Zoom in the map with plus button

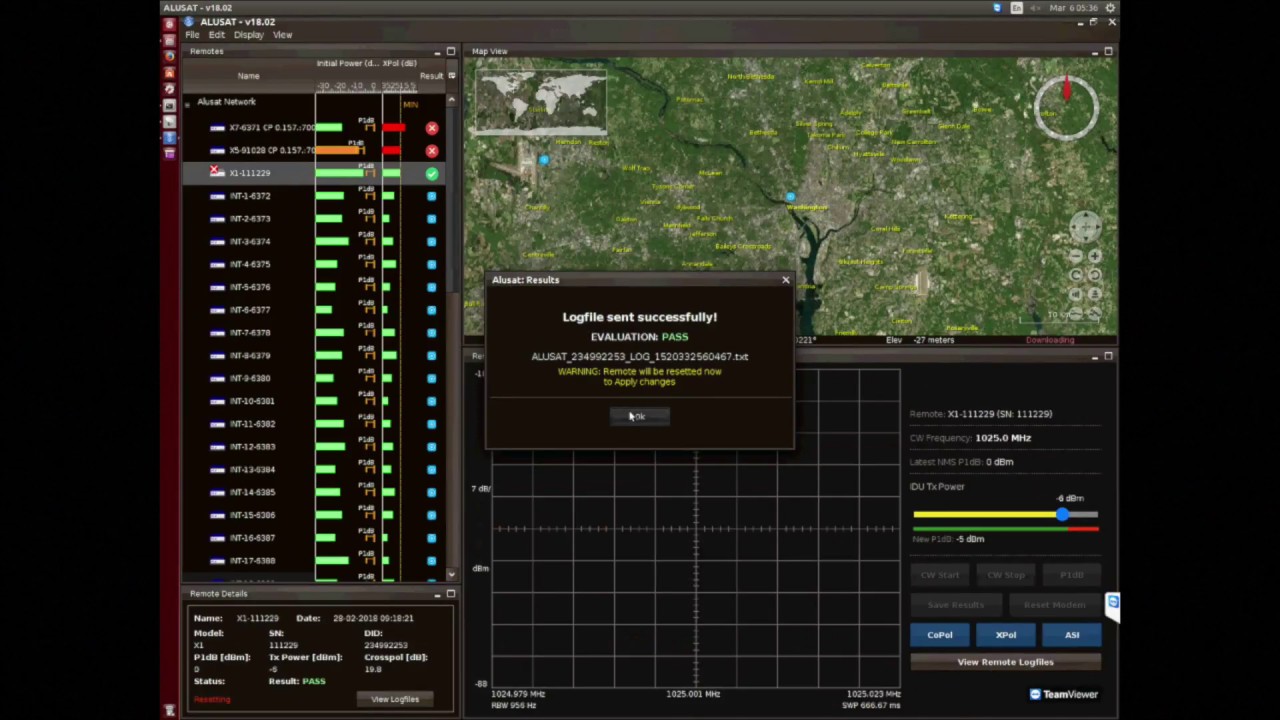point(1095,256)
